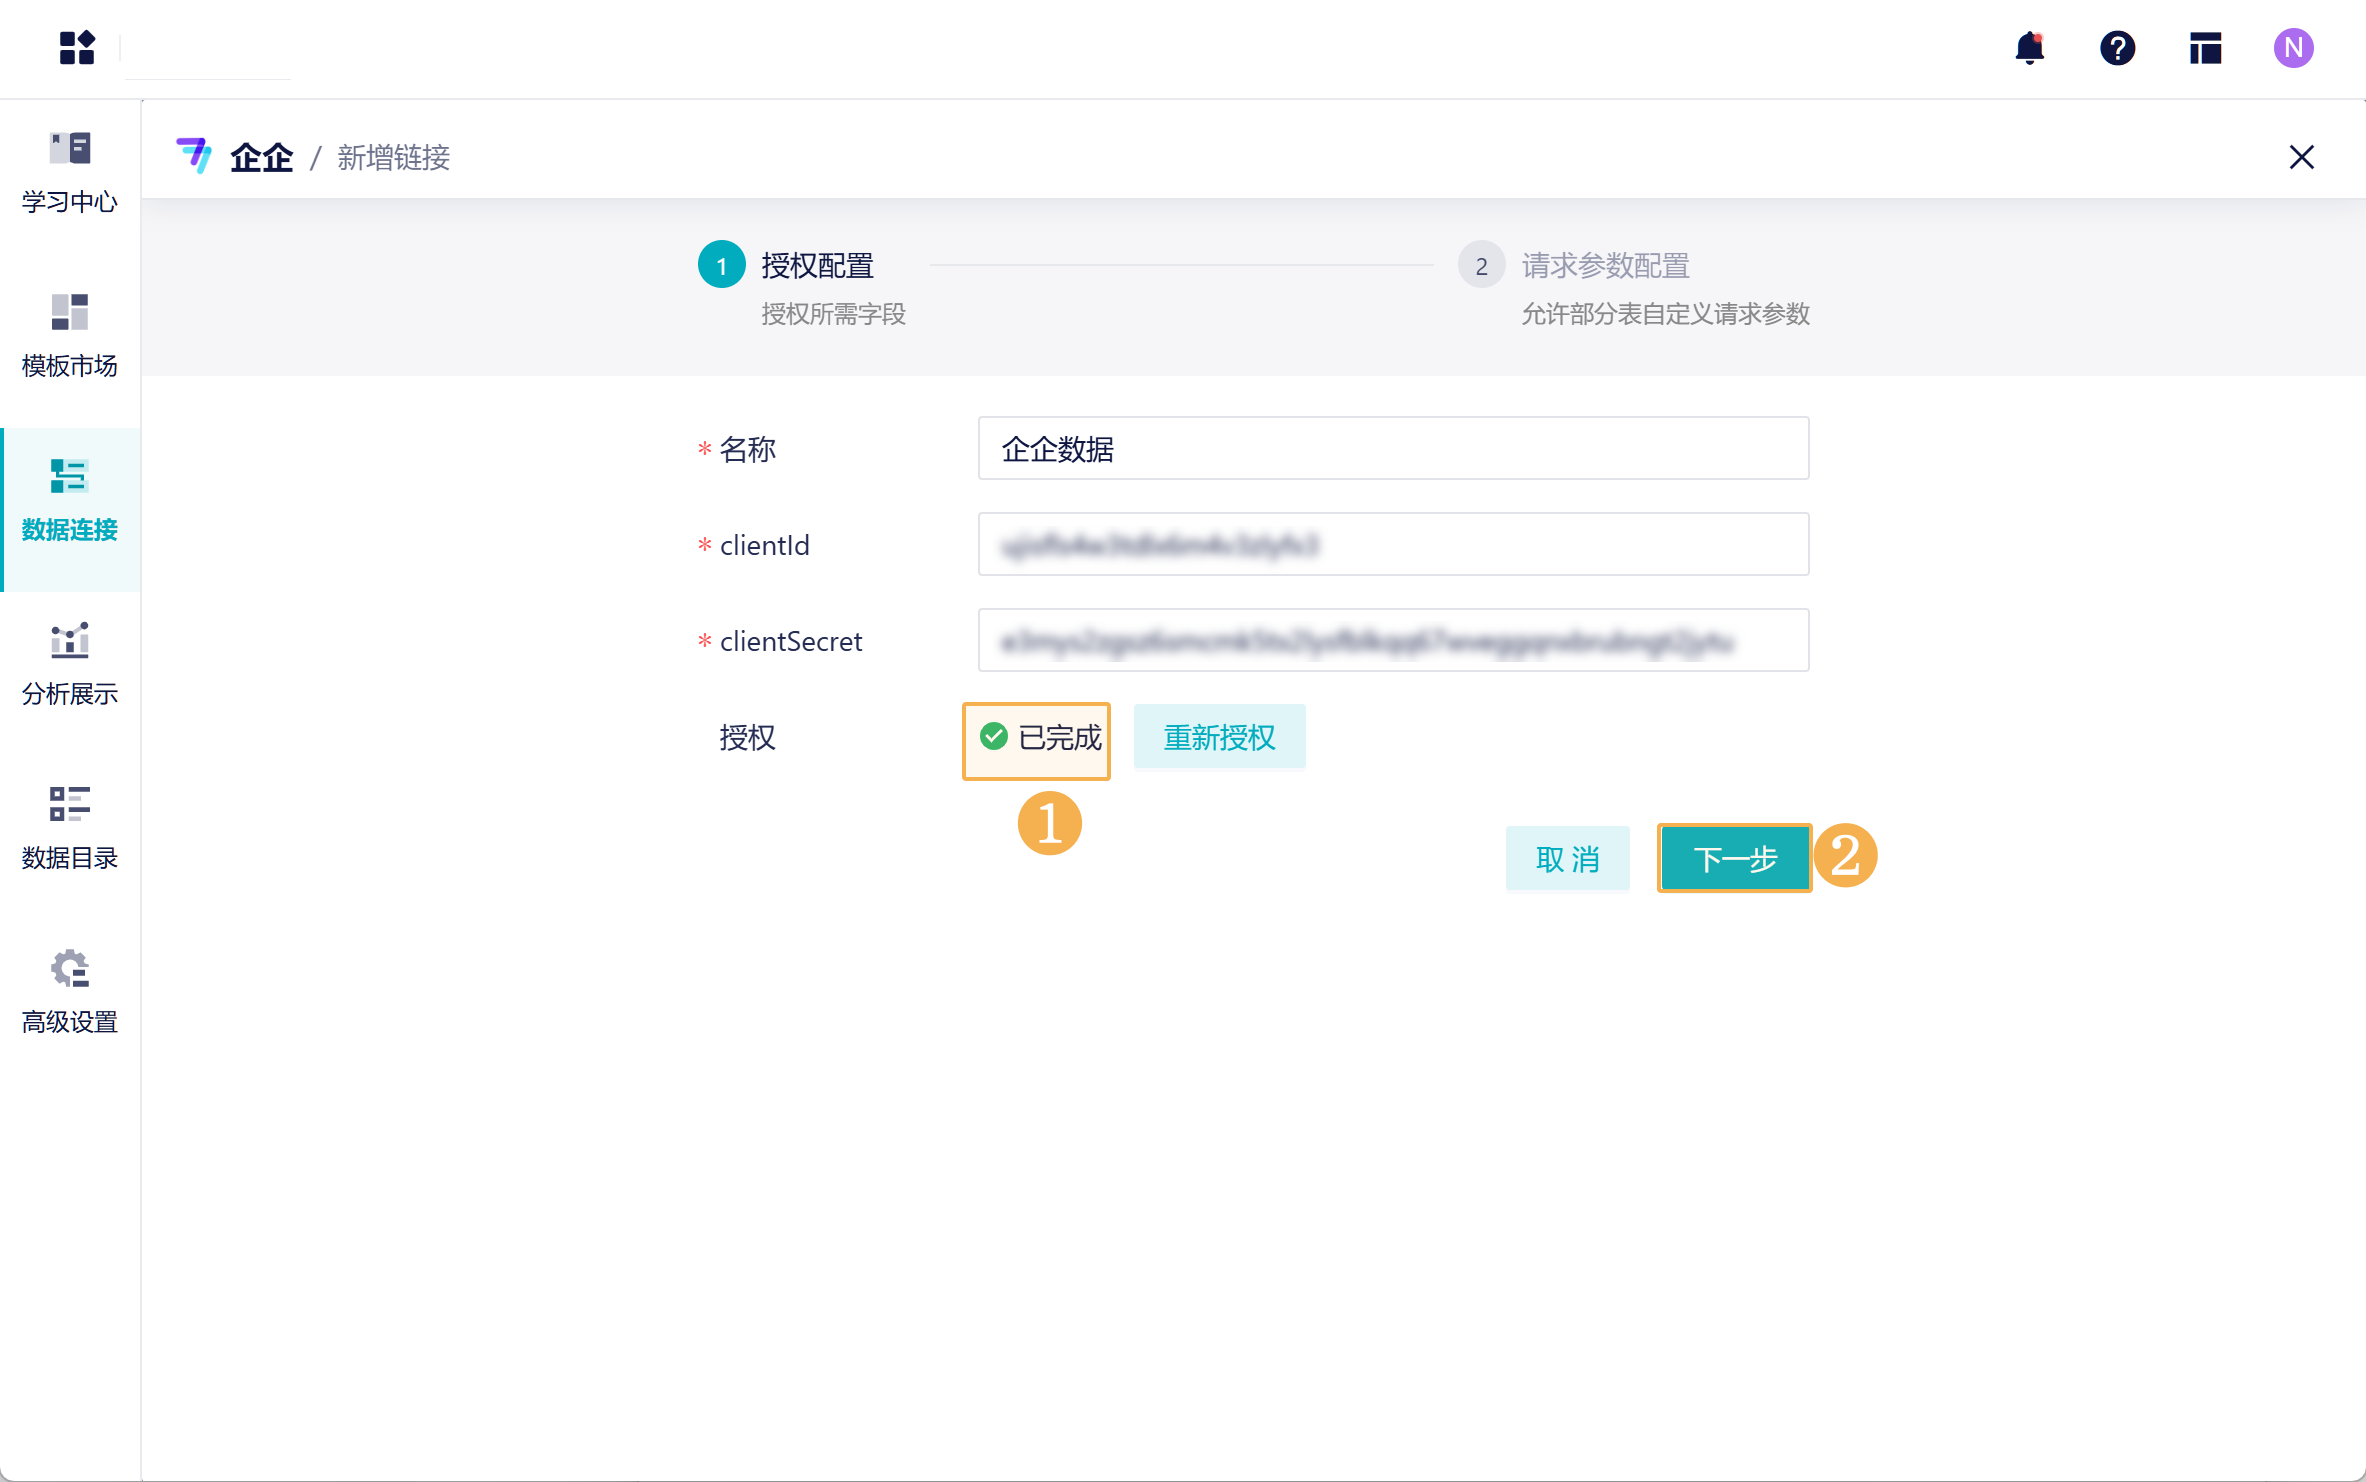Open the app grid launcher icon
The width and height of the screenshot is (2366, 1482).
pyautogui.click(x=76, y=47)
